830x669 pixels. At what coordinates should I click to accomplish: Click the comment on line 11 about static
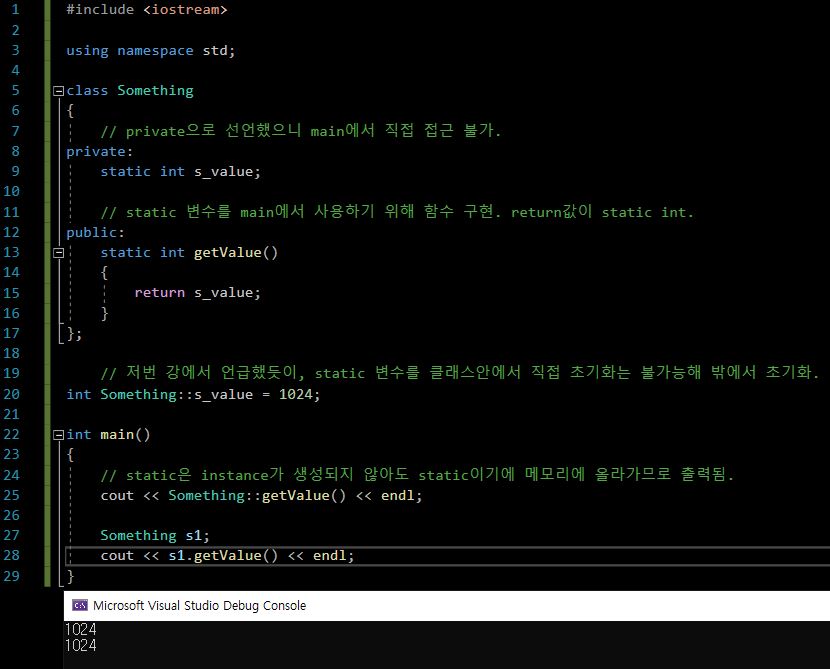[397, 212]
